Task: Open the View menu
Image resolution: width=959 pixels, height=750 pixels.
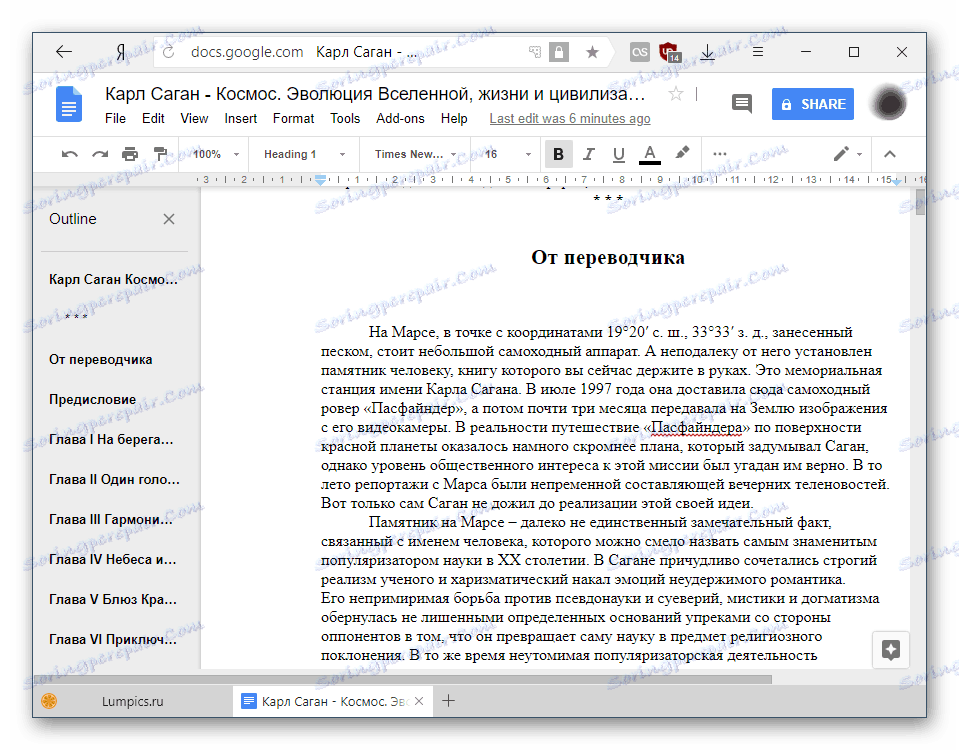Action: tap(194, 119)
